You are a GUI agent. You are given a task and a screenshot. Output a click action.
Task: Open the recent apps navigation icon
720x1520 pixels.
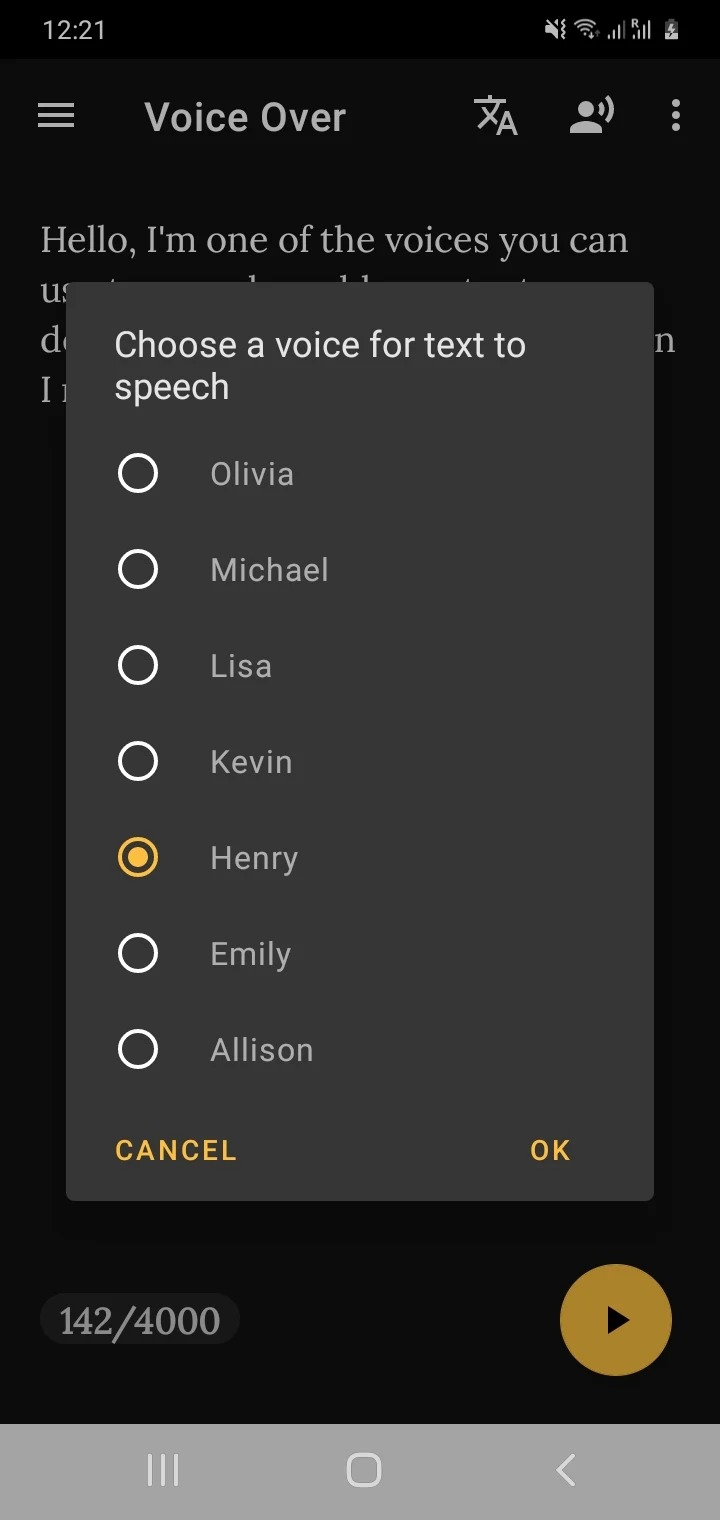click(x=162, y=1470)
